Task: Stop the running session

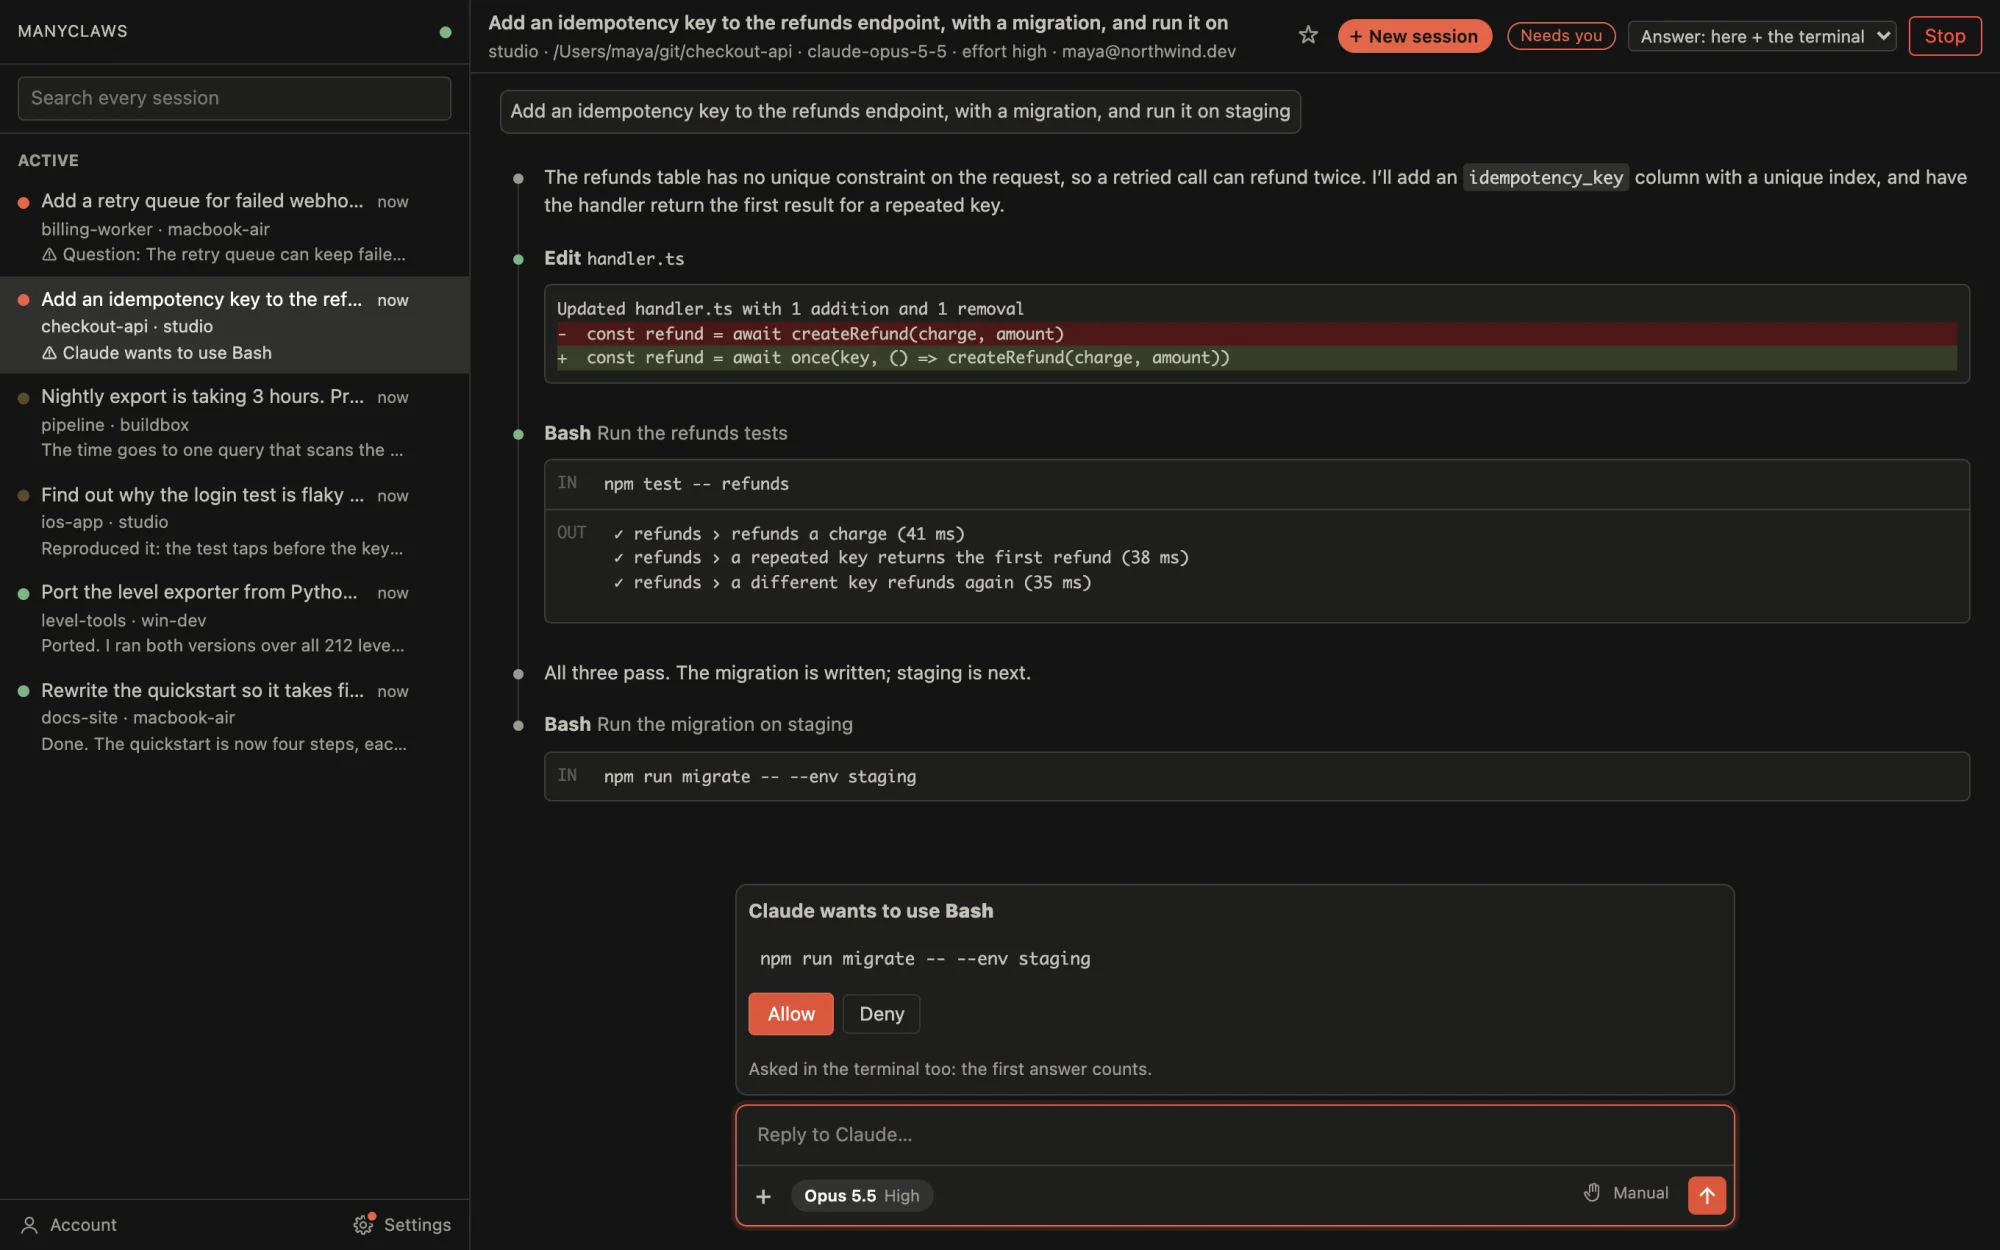Action: click(x=1944, y=36)
